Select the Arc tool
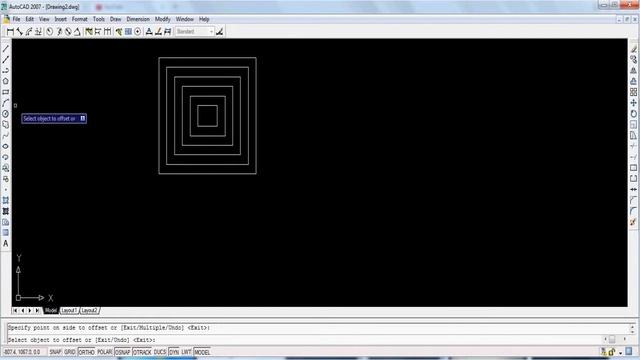This screenshot has height=360, width=640. point(6,103)
